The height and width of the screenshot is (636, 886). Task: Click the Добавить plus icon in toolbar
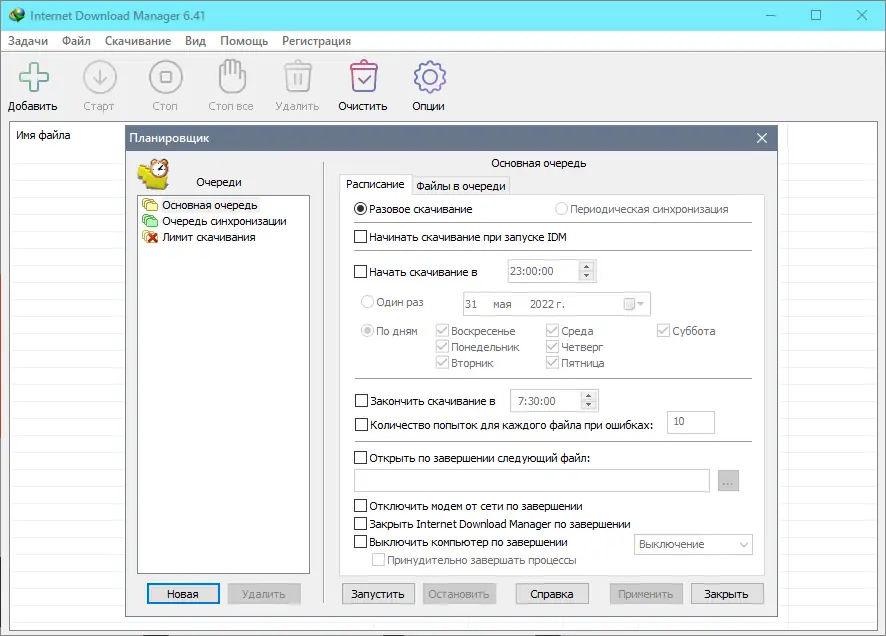tap(33, 77)
